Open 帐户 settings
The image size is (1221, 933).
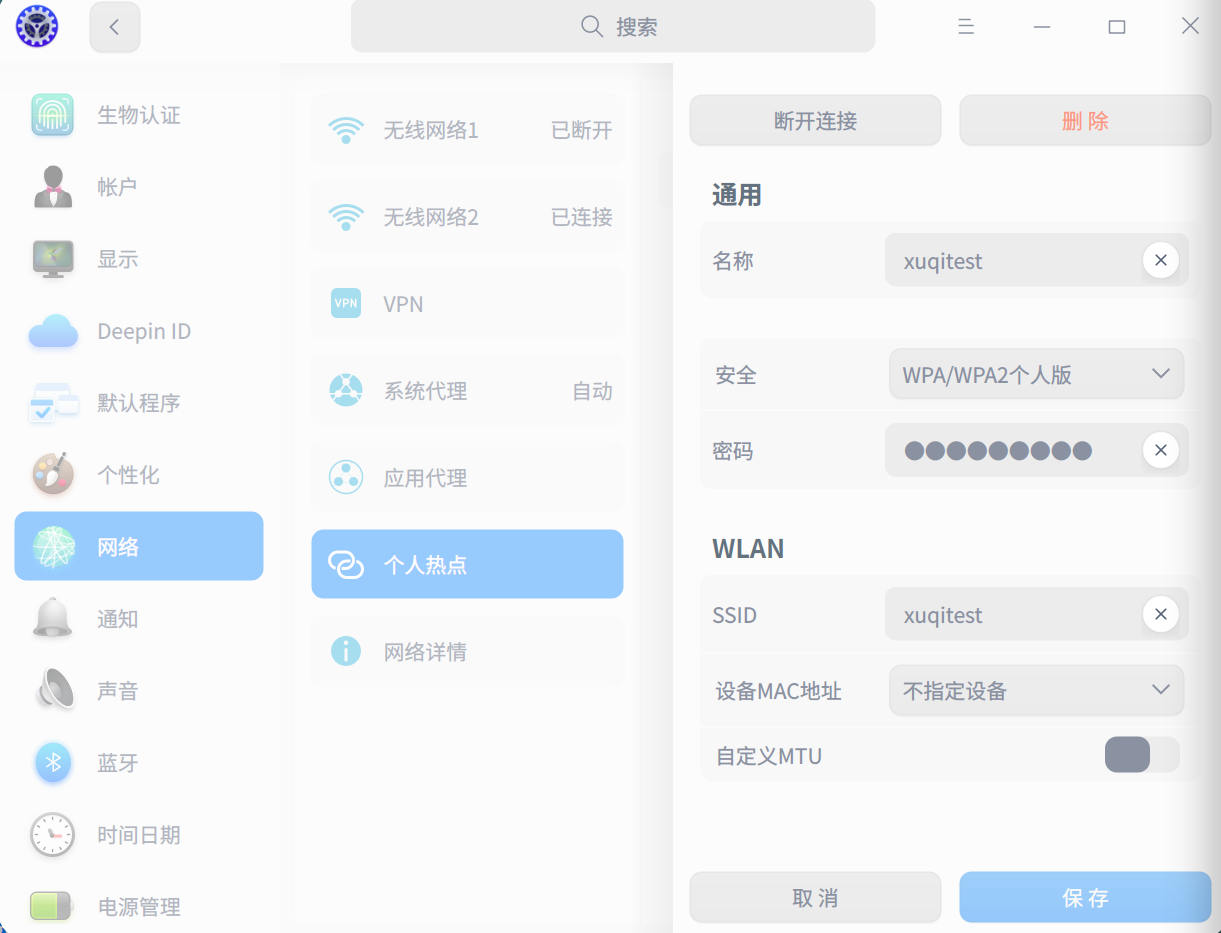pos(139,187)
